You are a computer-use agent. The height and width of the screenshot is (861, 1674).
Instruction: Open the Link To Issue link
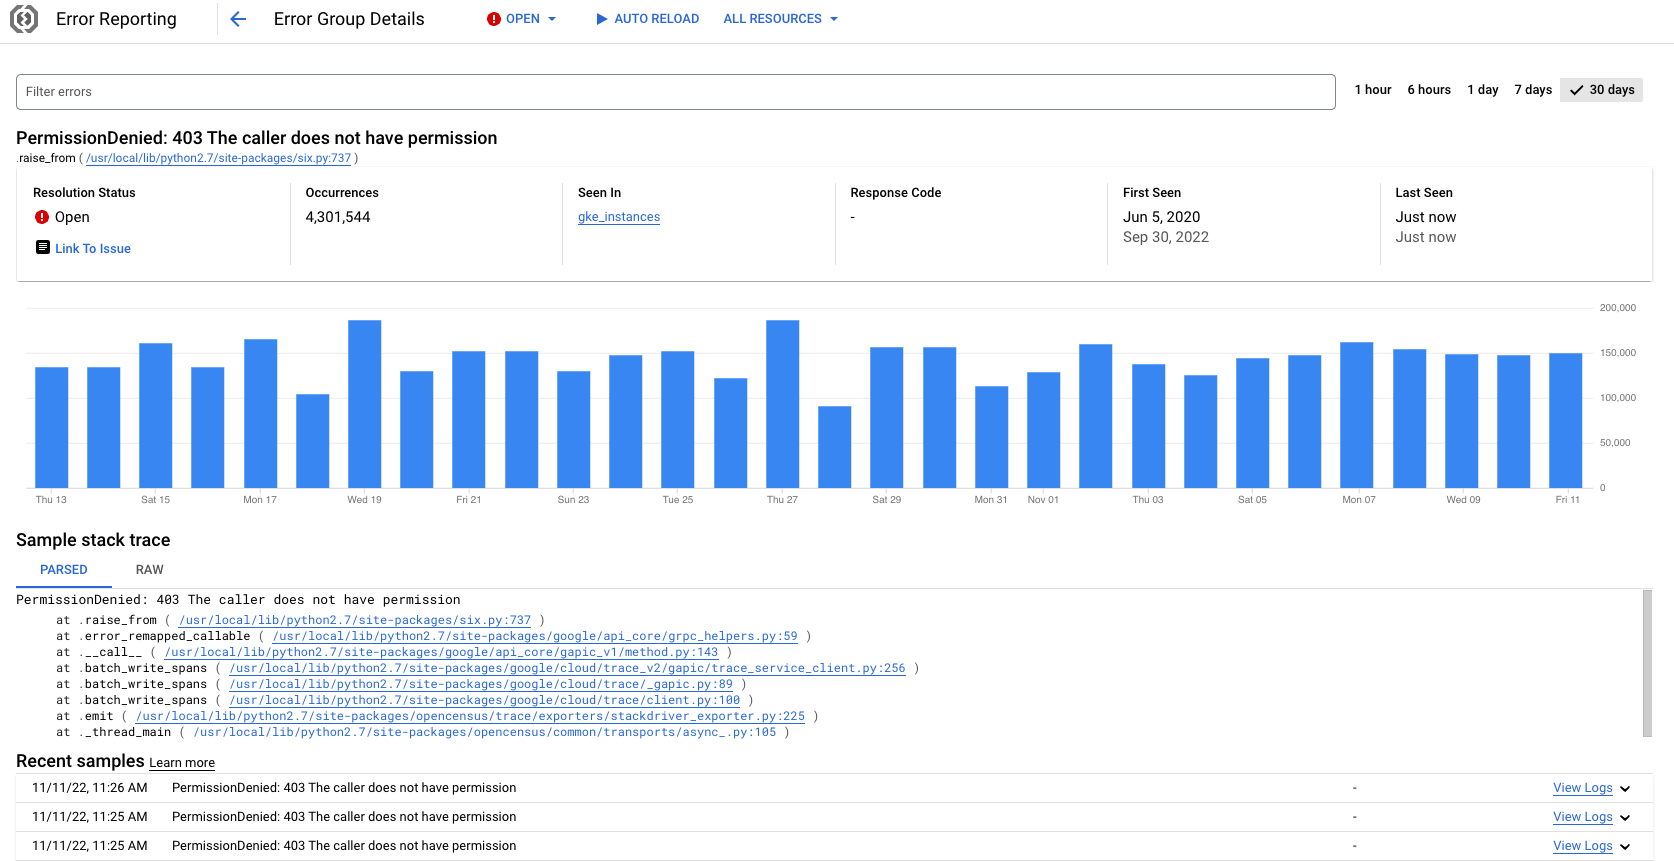(x=93, y=249)
